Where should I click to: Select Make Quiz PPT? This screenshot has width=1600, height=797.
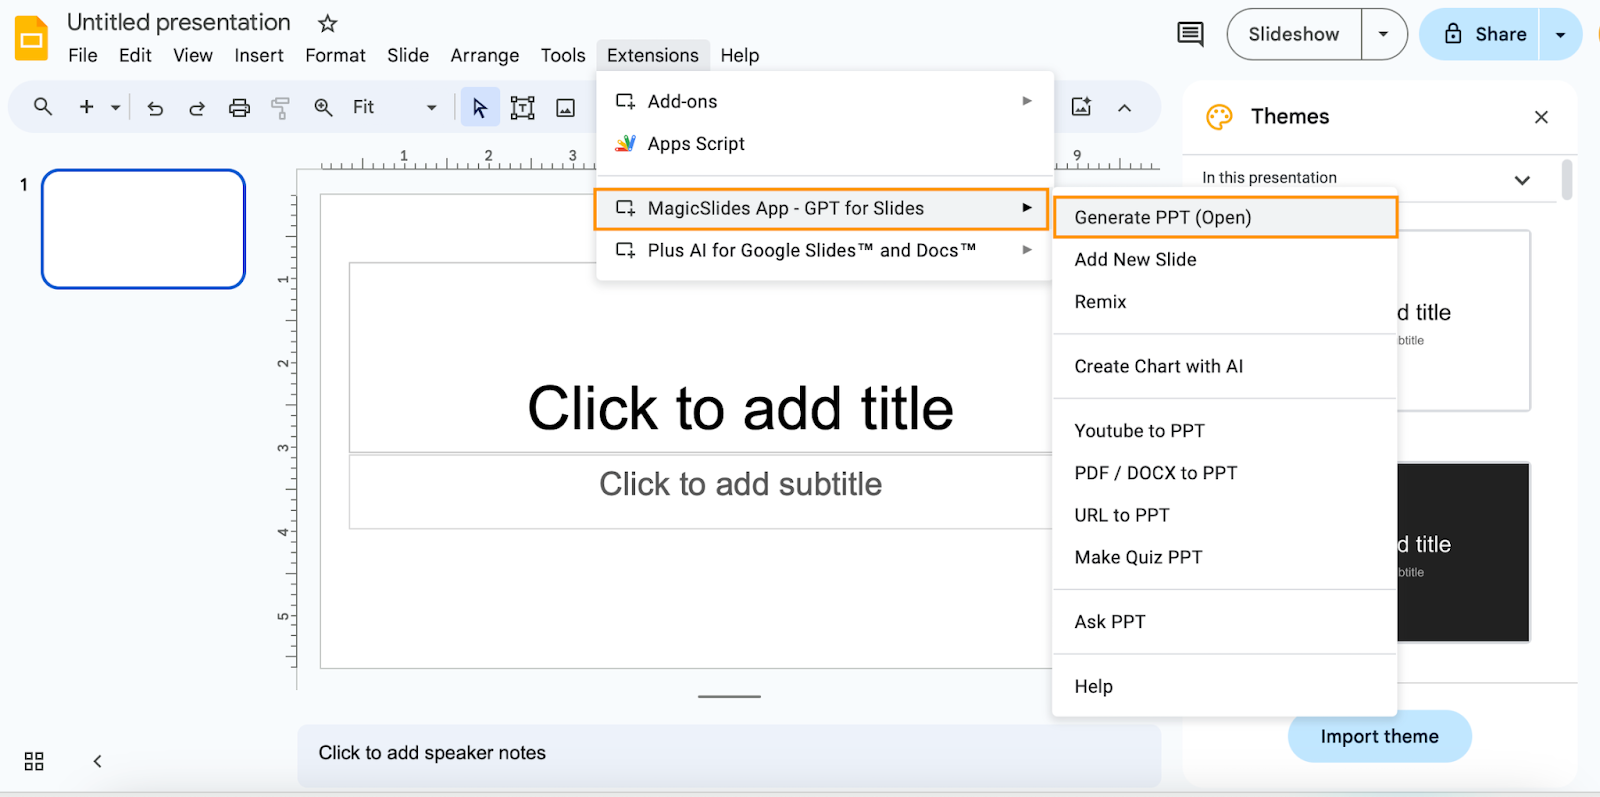(x=1225, y=557)
